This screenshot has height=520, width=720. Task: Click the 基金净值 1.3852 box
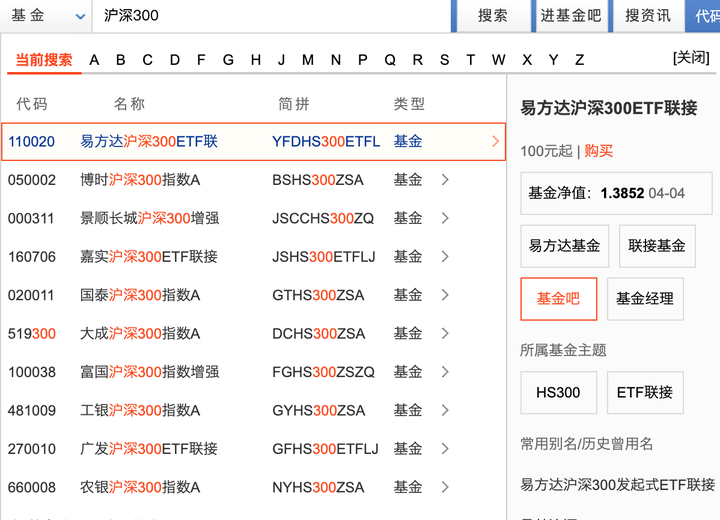point(616,193)
